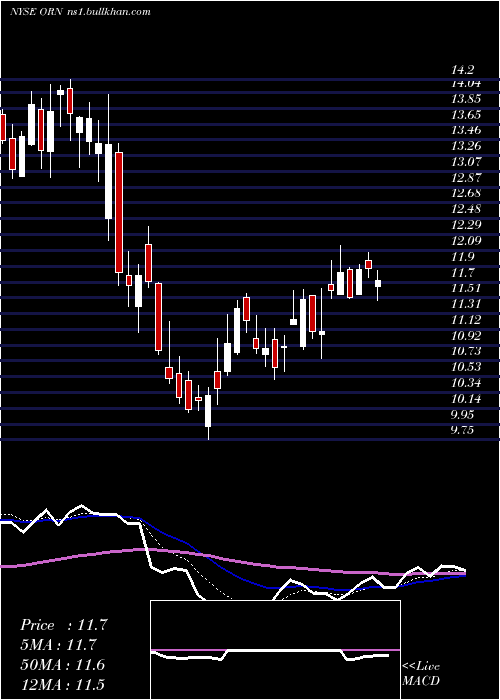Click the white MACD line inside inset box
The width and height of the screenshot is (500, 700).
click(x=270, y=655)
